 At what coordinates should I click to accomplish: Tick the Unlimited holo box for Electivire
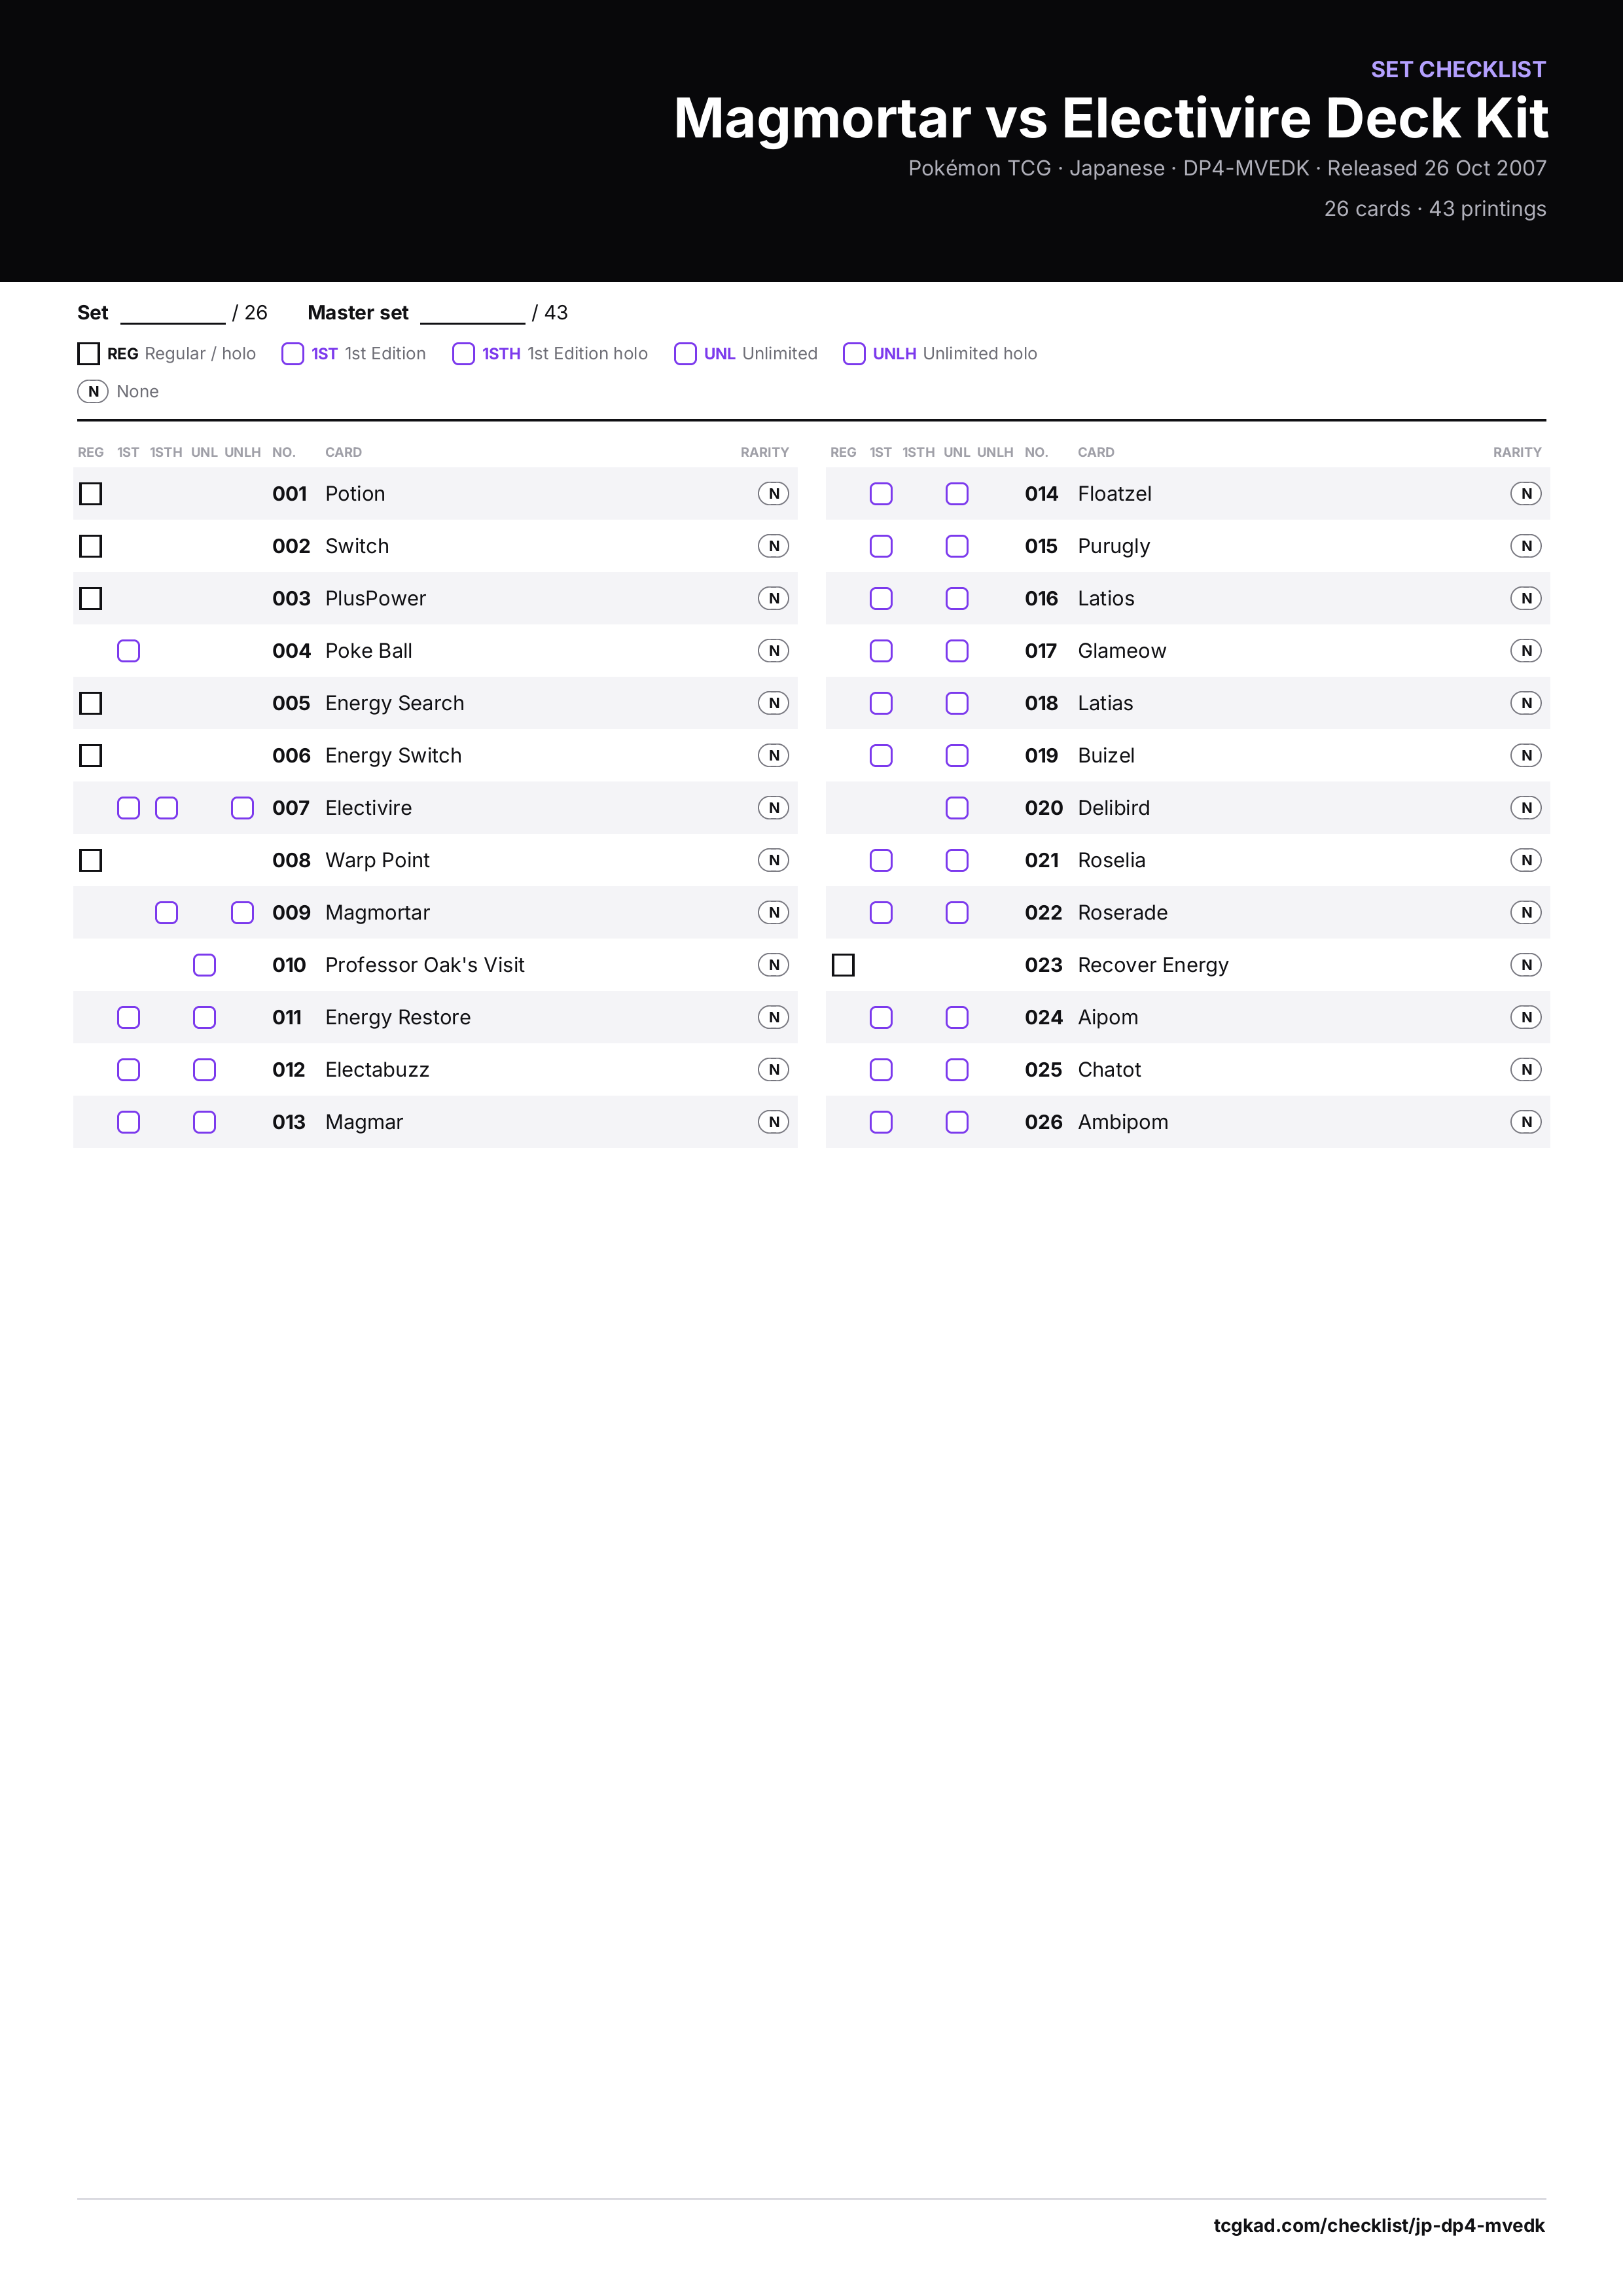pos(243,808)
